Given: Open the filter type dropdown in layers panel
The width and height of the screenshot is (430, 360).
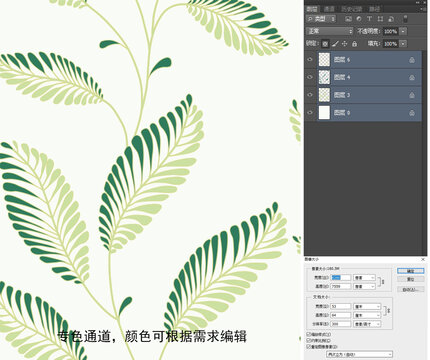Looking at the screenshot, I should coord(321,19).
